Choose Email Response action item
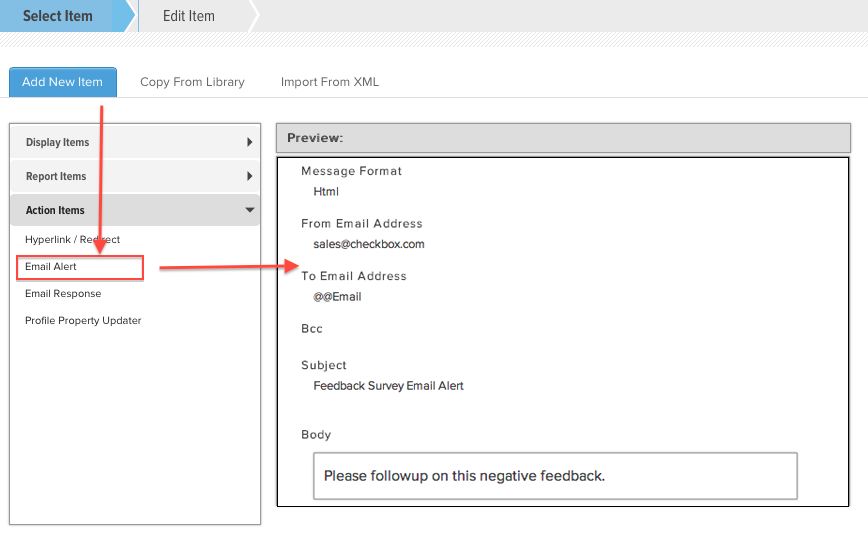The image size is (868, 544). point(63,294)
